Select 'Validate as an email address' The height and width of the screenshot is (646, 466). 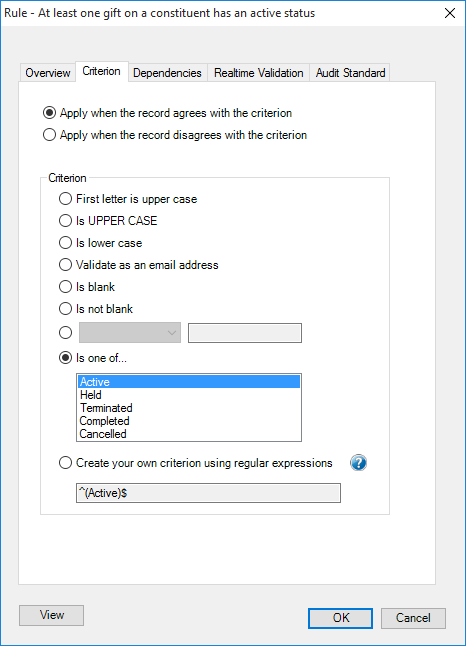139,265
